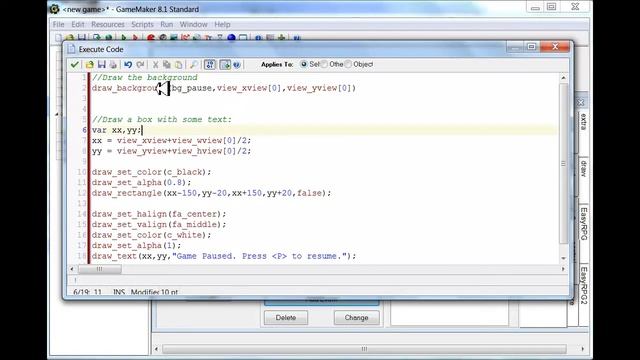This screenshot has width=640, height=360.
Task: Click code editor vertical scrollbar down arrow
Action: pos(563,258)
